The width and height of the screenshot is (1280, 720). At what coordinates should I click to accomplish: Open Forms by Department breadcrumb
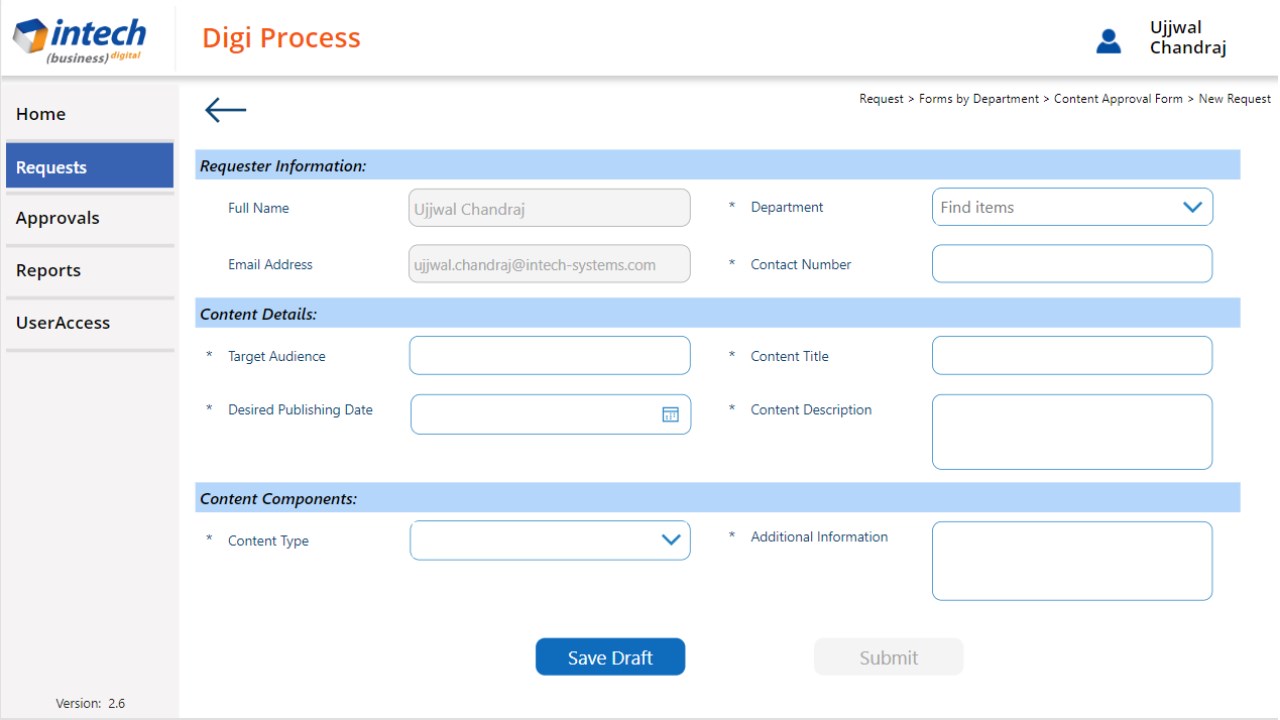[979, 99]
